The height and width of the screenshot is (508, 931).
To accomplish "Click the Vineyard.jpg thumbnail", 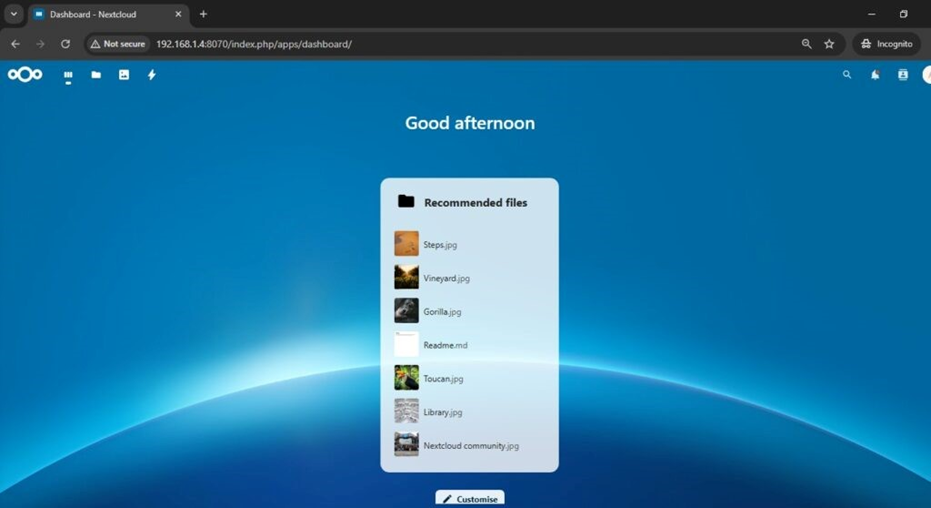I will (x=406, y=277).
